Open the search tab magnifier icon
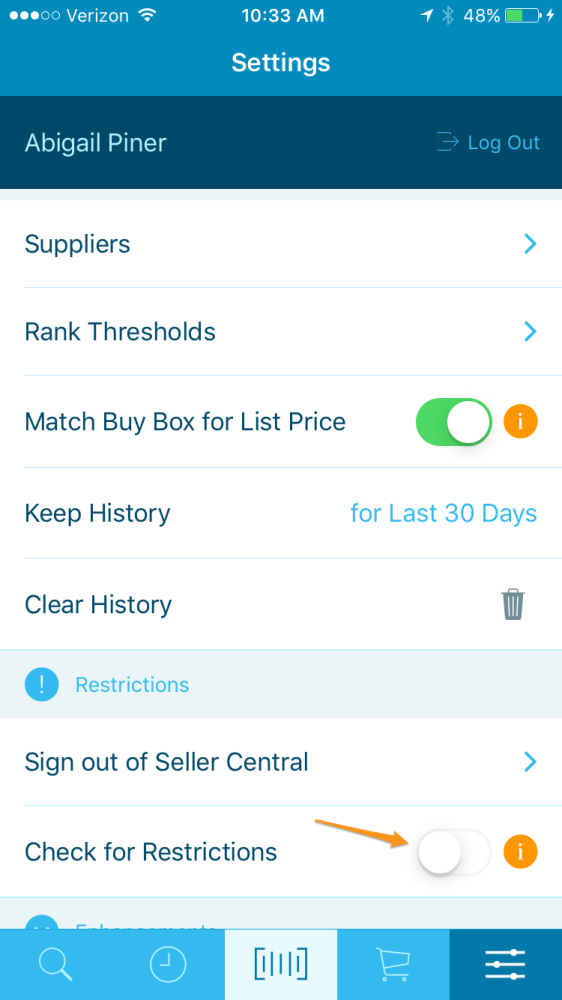 pyautogui.click(x=55, y=964)
